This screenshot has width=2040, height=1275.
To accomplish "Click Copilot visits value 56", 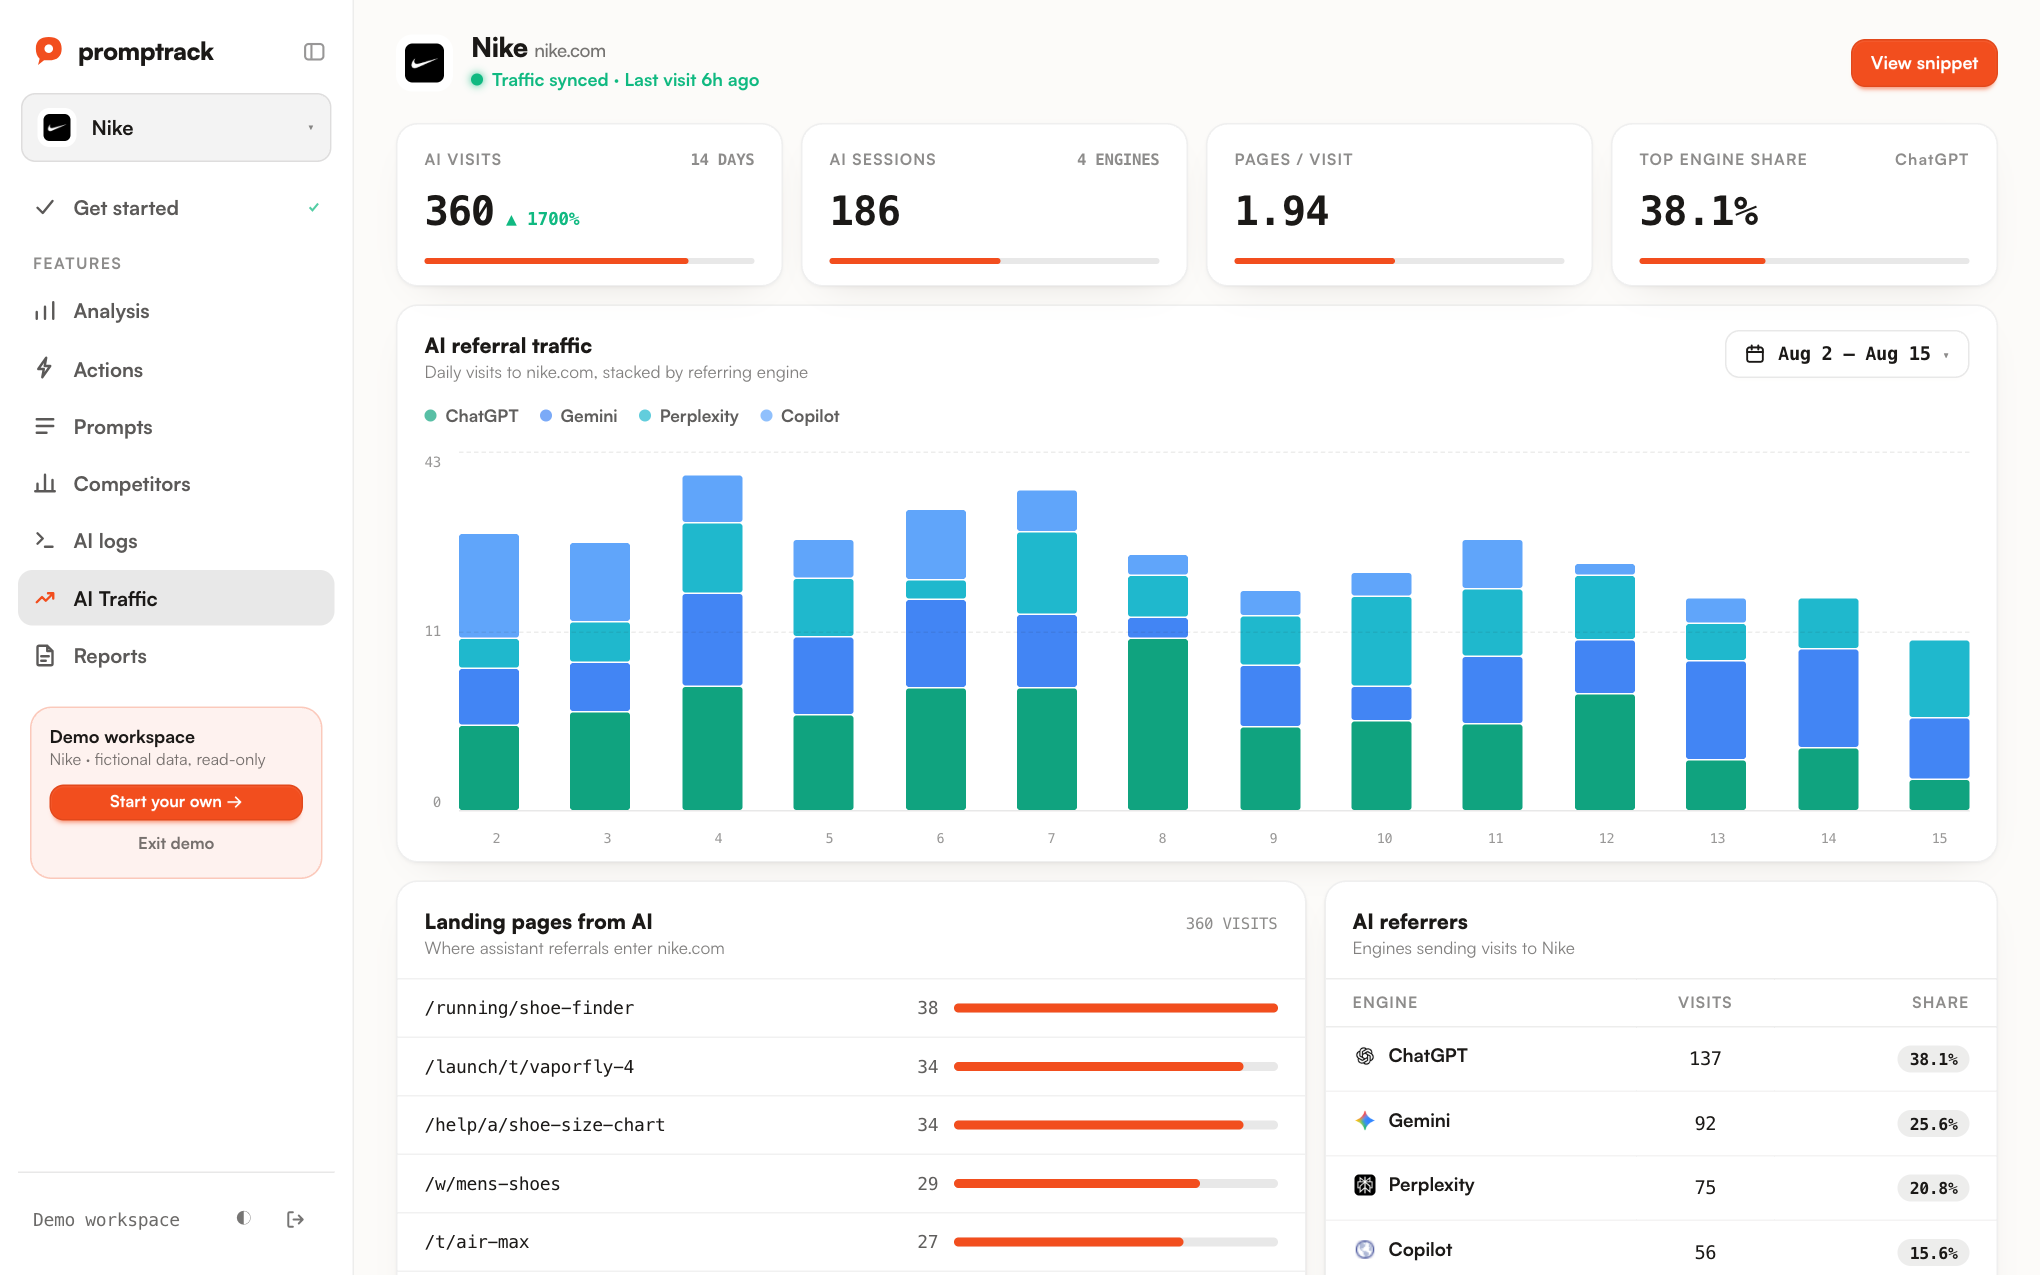I will [x=1705, y=1252].
